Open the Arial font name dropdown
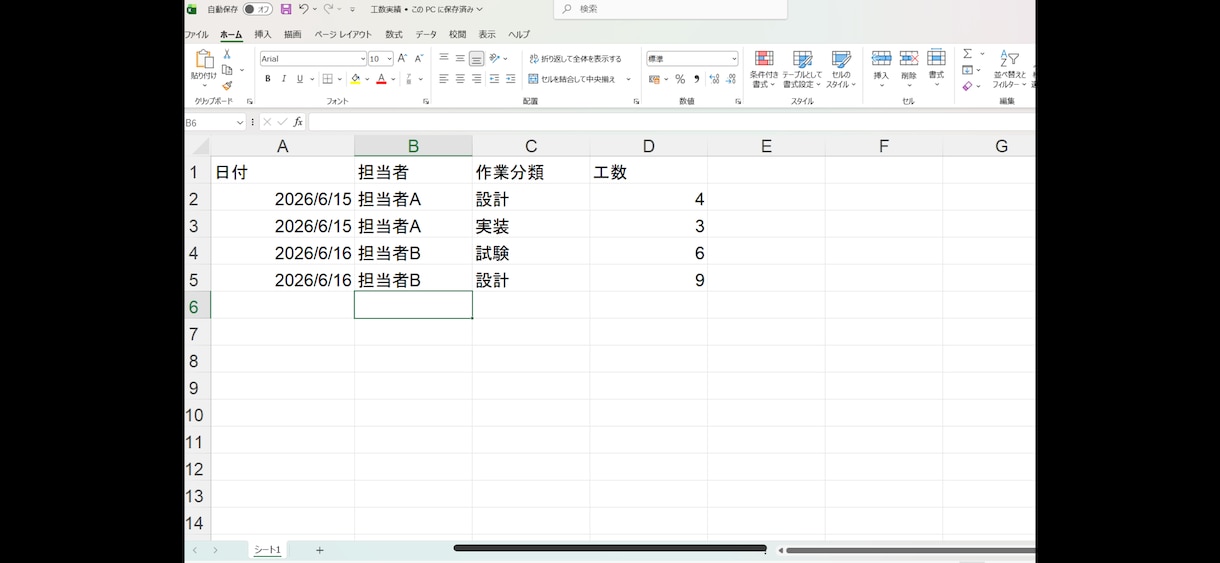 tap(362, 59)
